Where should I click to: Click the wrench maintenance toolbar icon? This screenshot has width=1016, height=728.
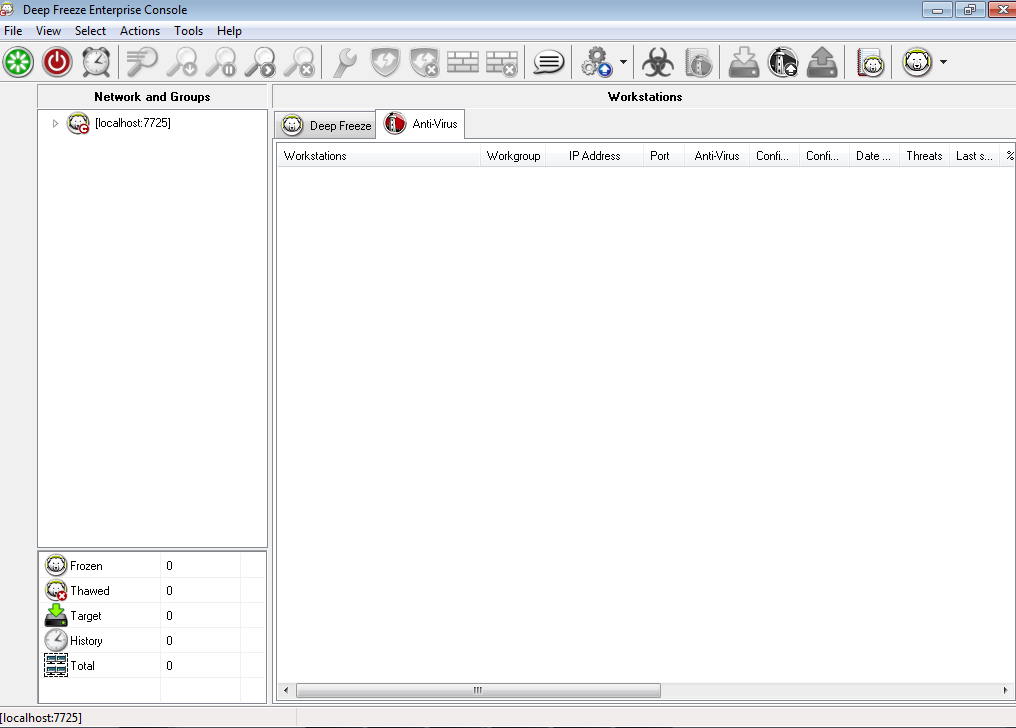(x=345, y=62)
